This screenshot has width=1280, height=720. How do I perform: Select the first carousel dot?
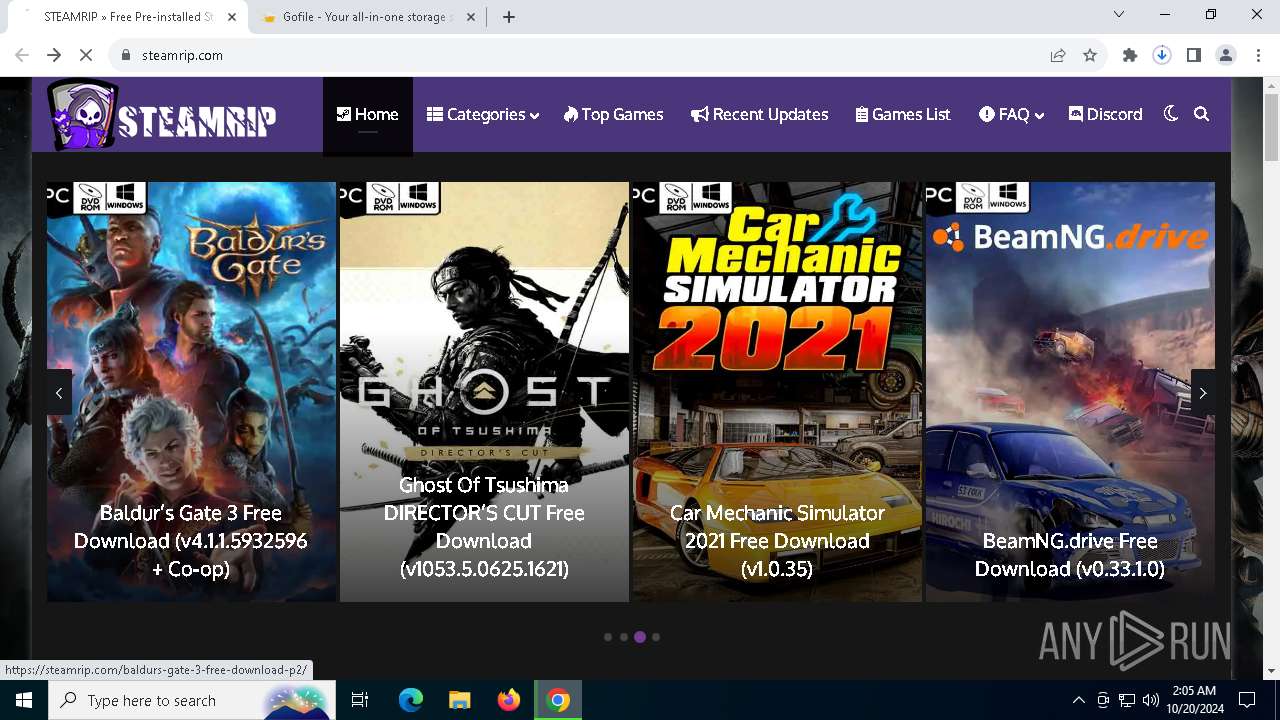(608, 637)
